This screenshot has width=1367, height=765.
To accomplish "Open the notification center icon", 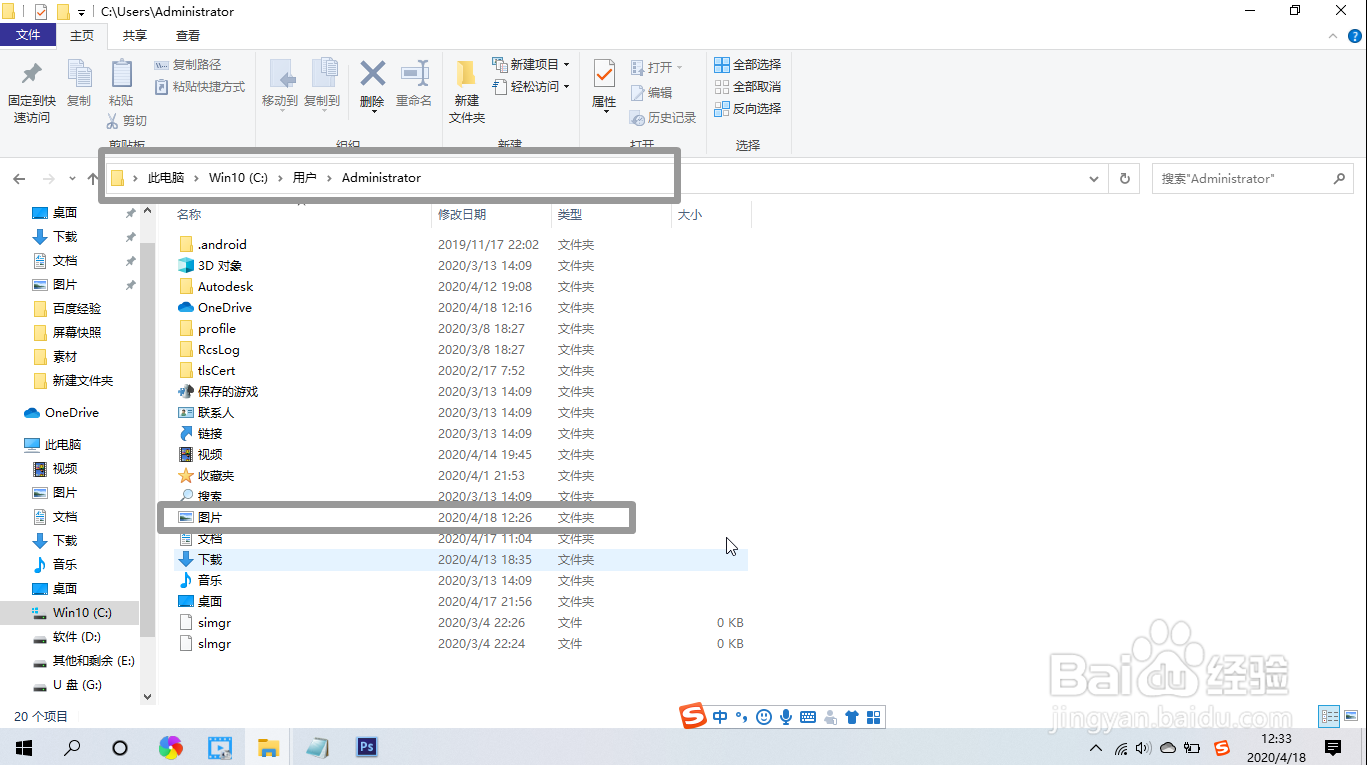I will [x=1333, y=747].
